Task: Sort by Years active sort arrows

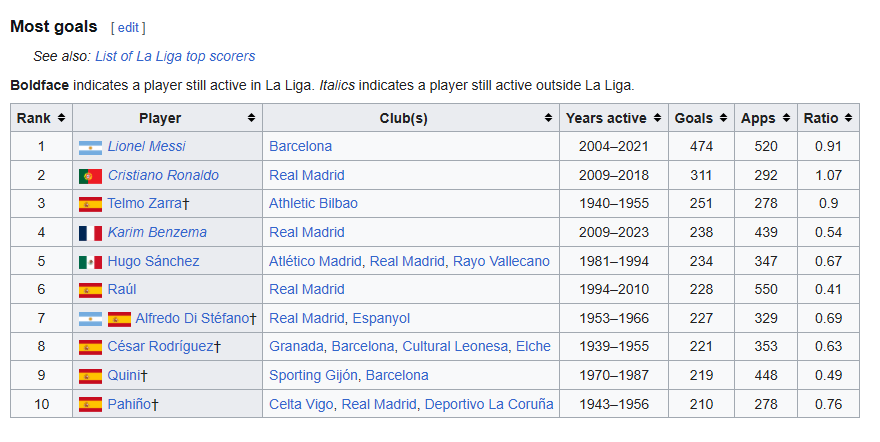Action: click(x=657, y=118)
